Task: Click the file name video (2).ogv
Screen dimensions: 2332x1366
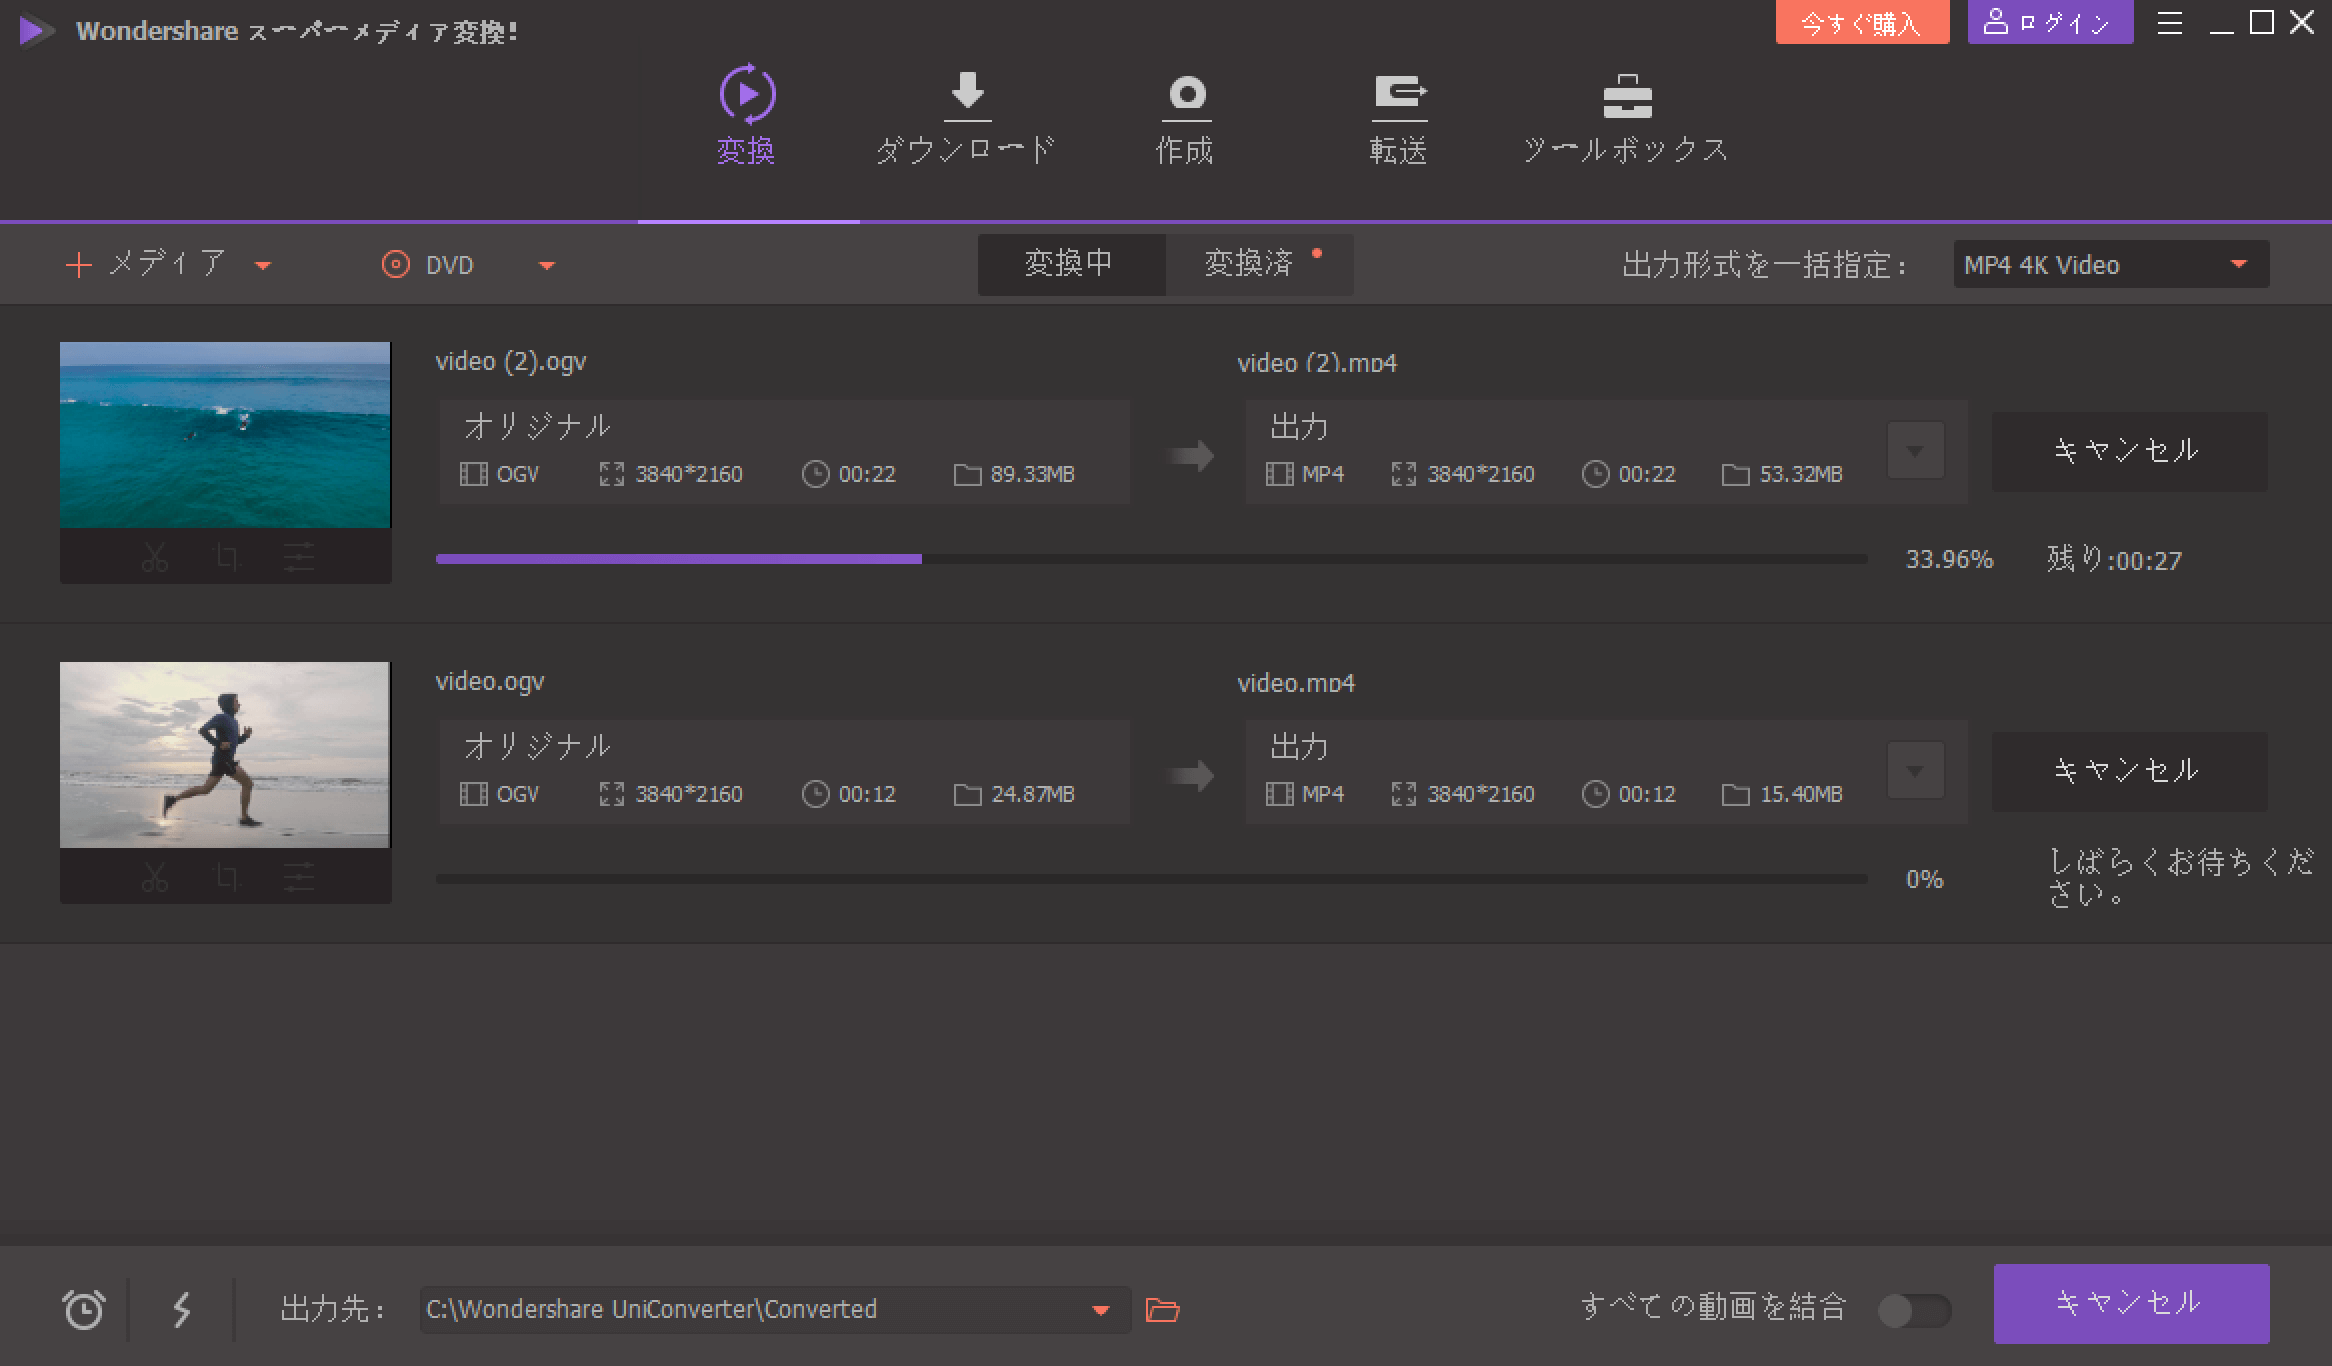Action: click(511, 362)
